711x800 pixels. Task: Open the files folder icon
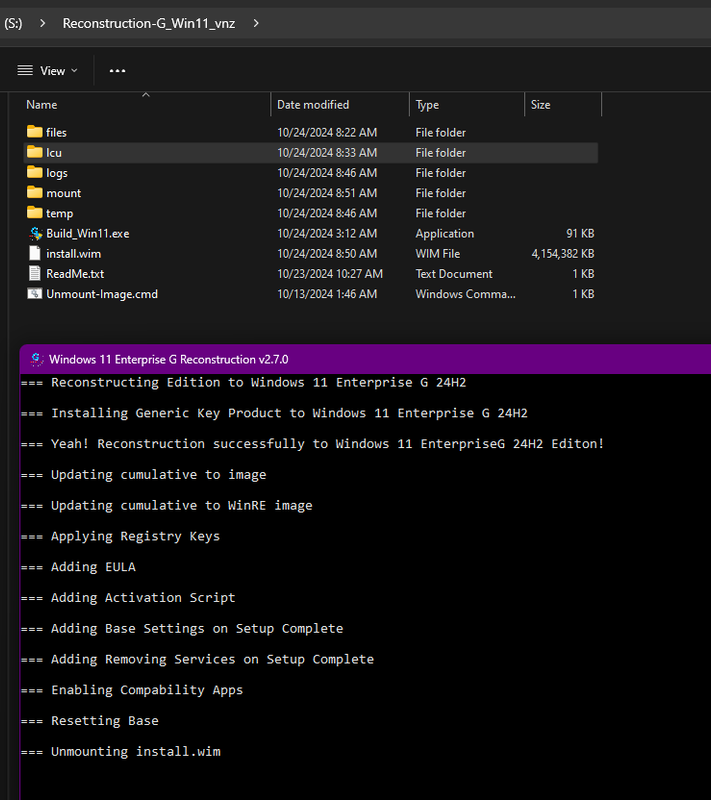click(35, 132)
